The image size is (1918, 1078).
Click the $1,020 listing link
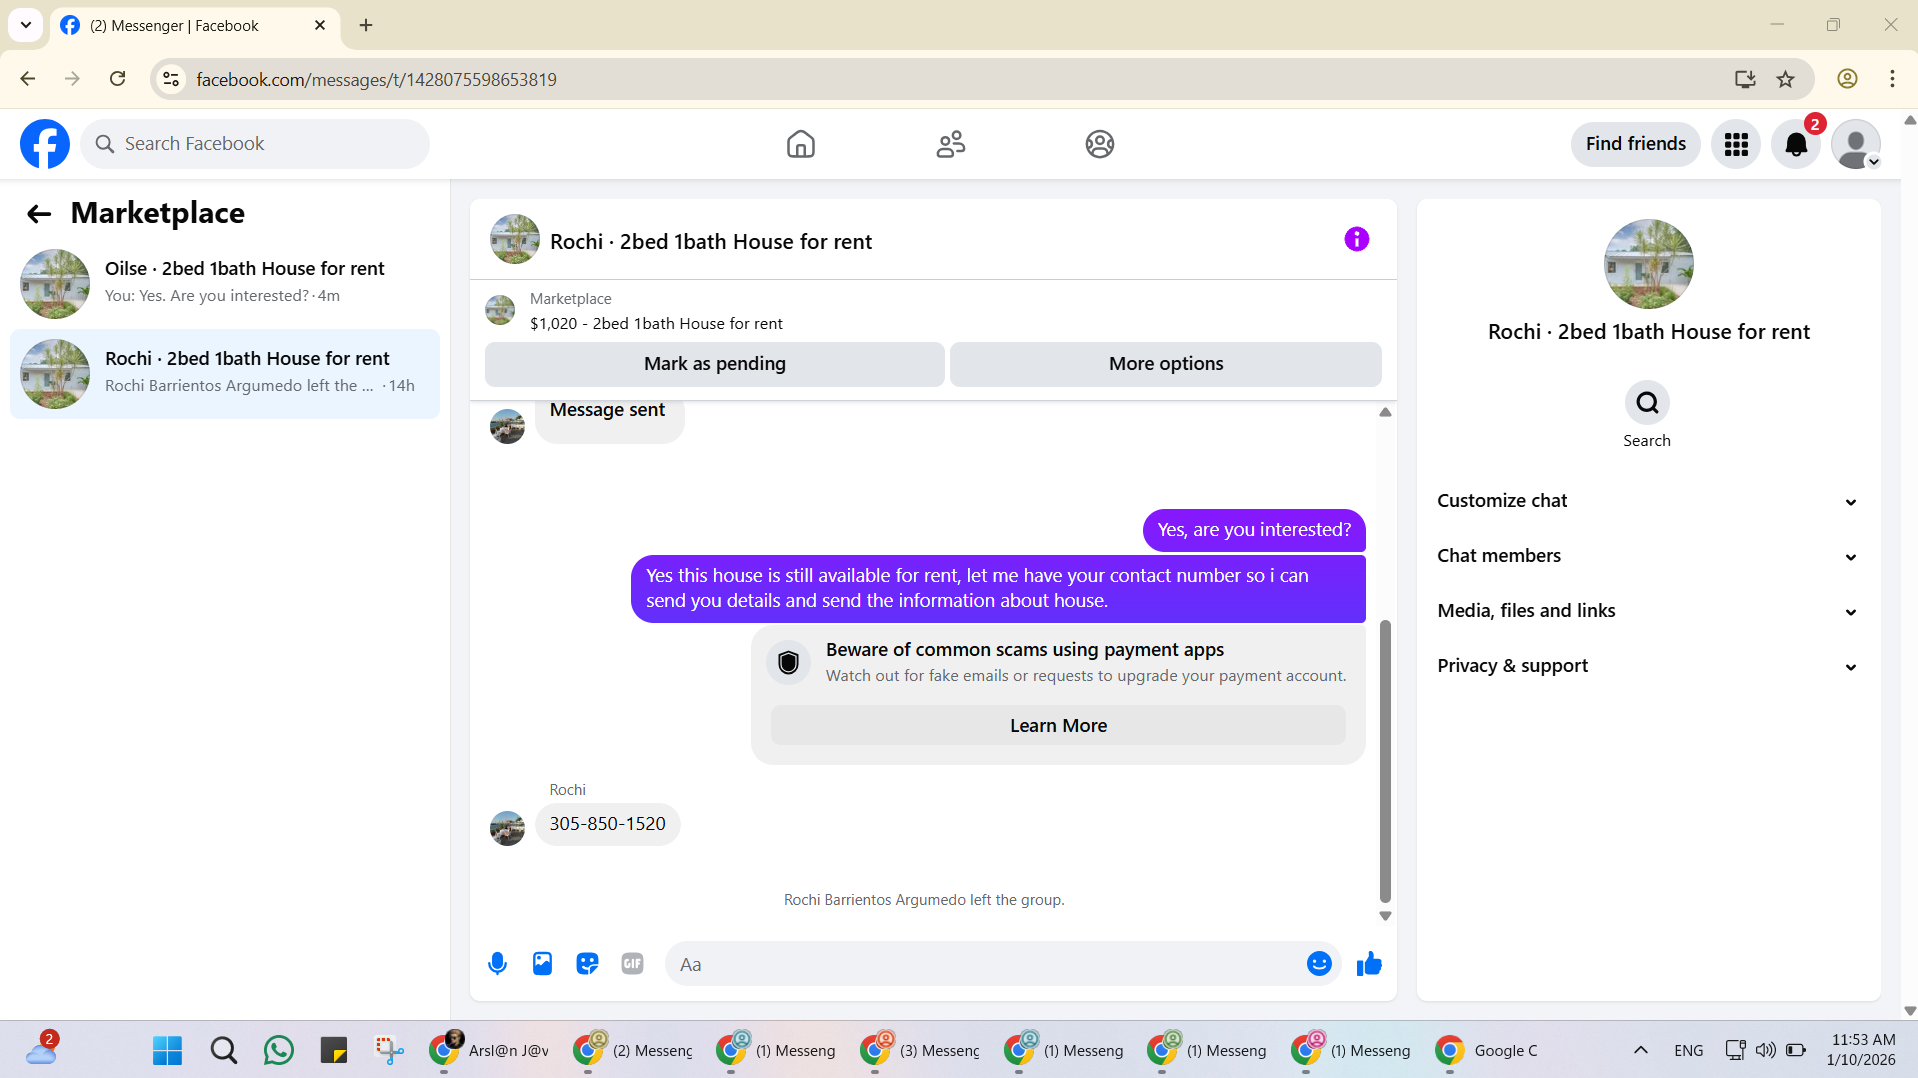coord(656,324)
